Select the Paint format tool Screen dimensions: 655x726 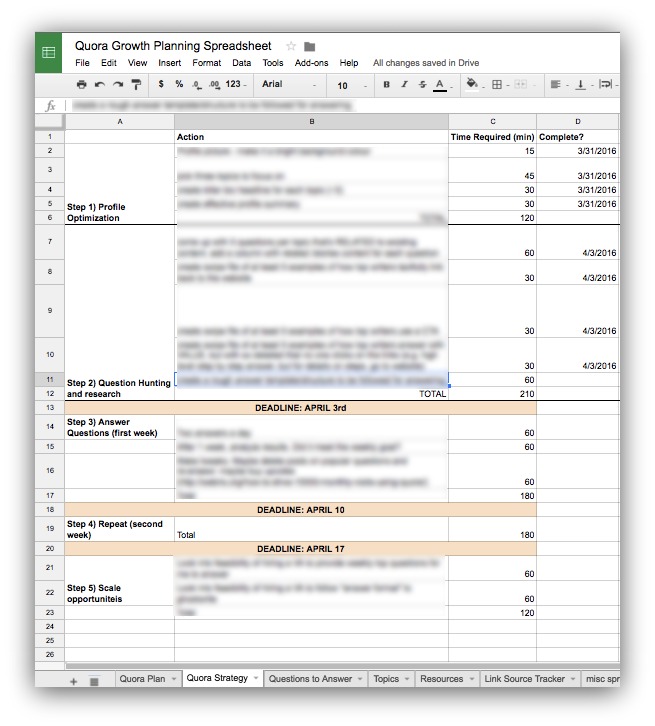[136, 84]
